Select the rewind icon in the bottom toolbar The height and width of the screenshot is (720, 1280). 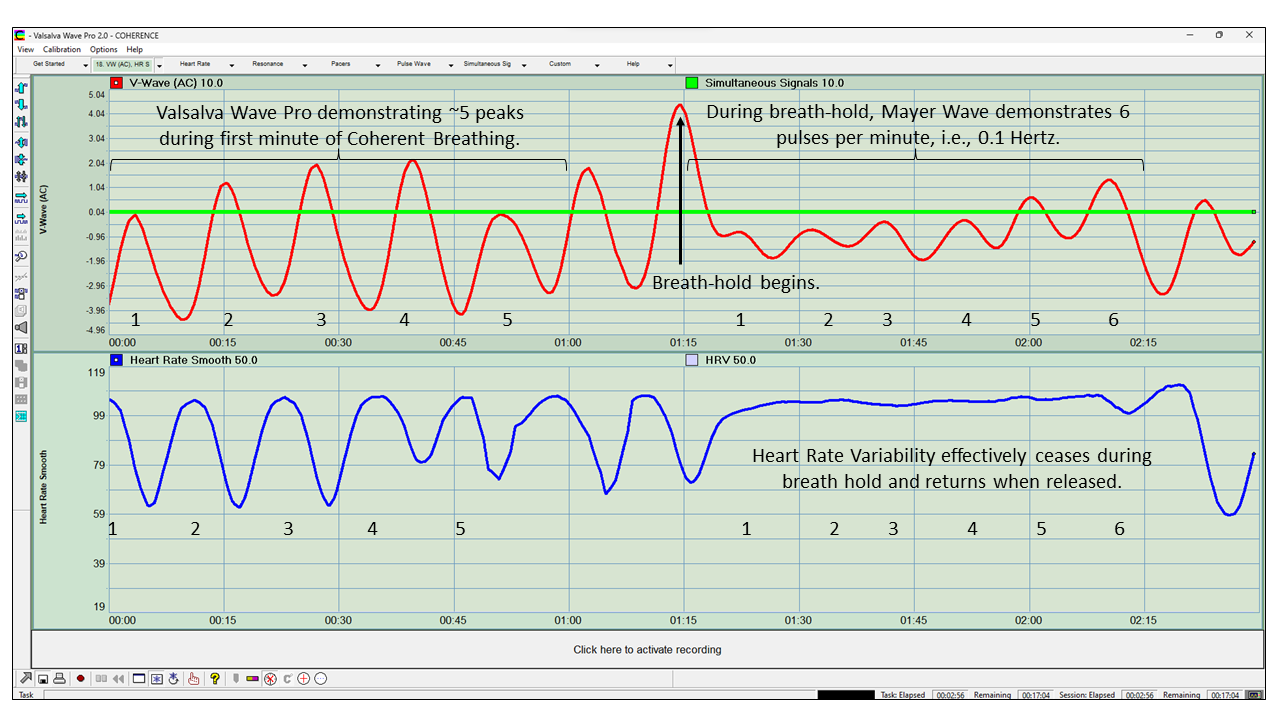pos(119,679)
